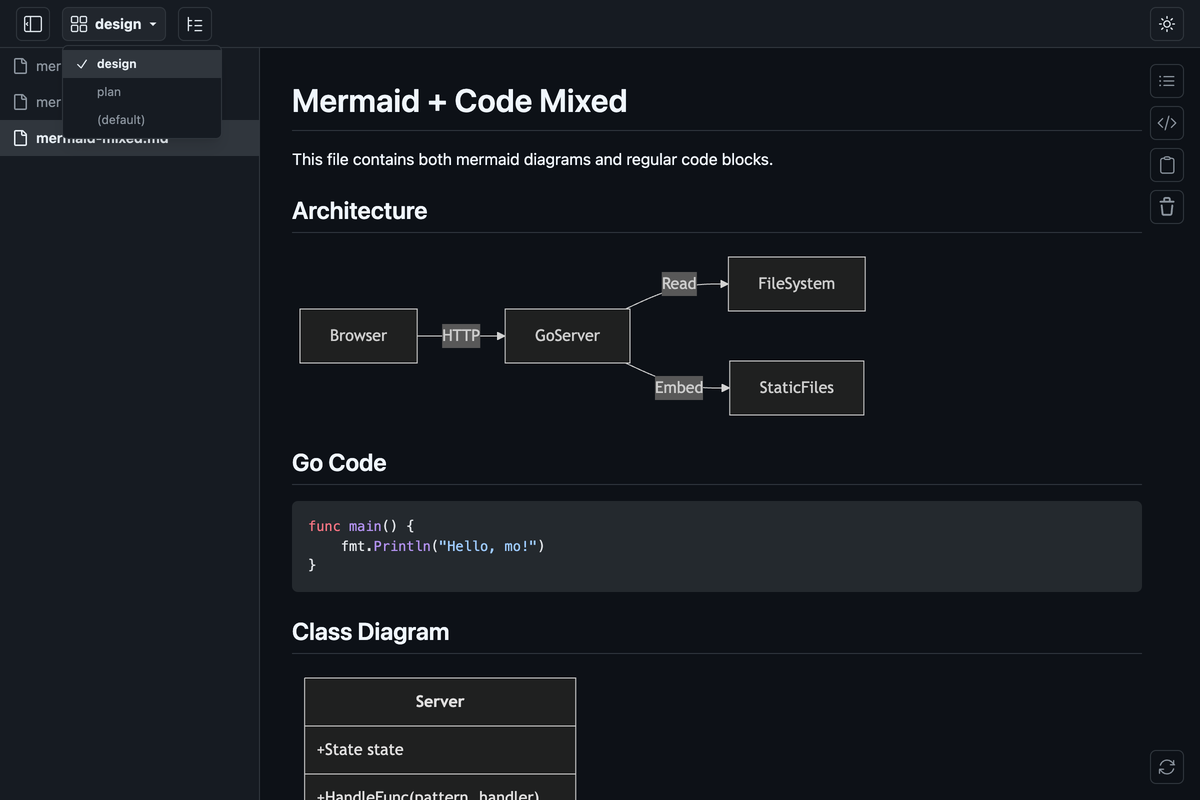1200x800 pixels.
Task: Delete file using the trash icon
Action: 1167,207
